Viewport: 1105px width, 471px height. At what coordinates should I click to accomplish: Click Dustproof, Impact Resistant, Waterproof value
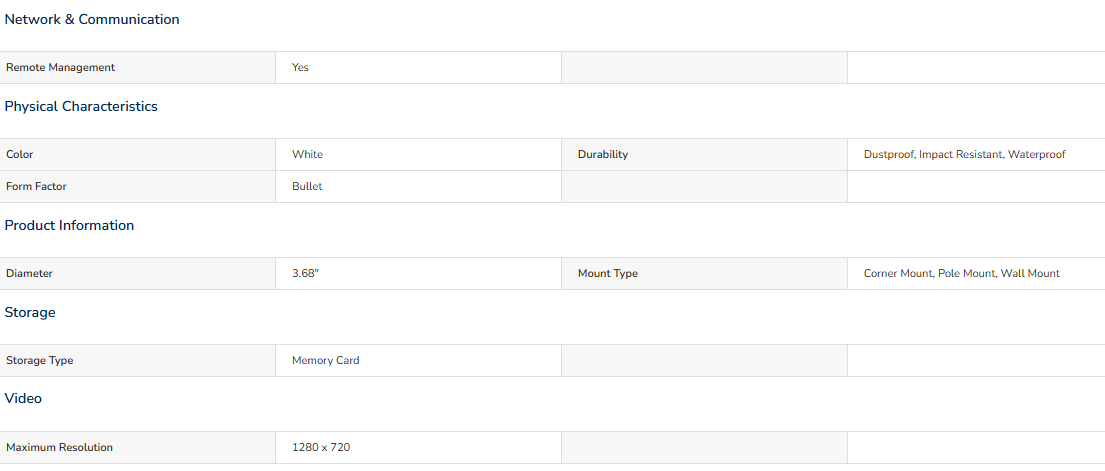(964, 154)
